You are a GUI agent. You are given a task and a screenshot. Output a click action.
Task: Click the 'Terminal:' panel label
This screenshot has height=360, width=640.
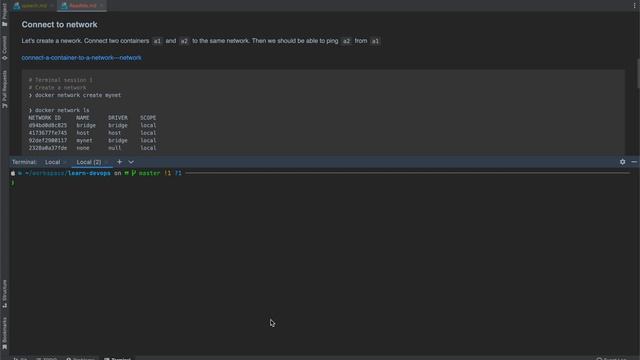[24, 162]
